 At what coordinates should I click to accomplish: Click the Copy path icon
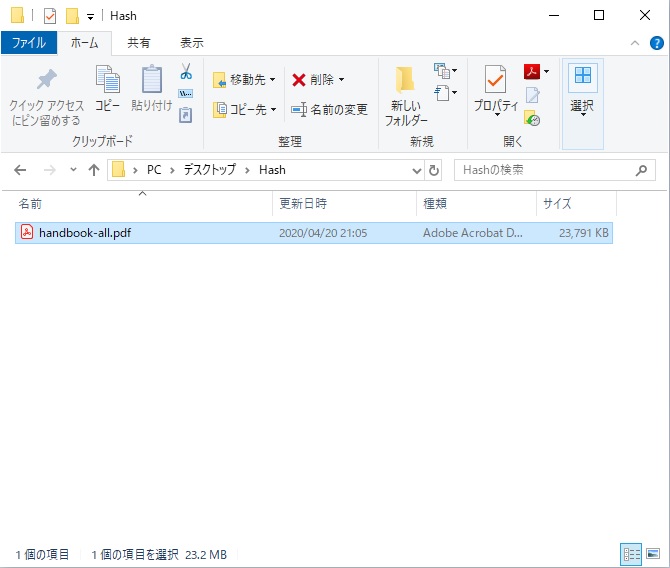tap(185, 94)
